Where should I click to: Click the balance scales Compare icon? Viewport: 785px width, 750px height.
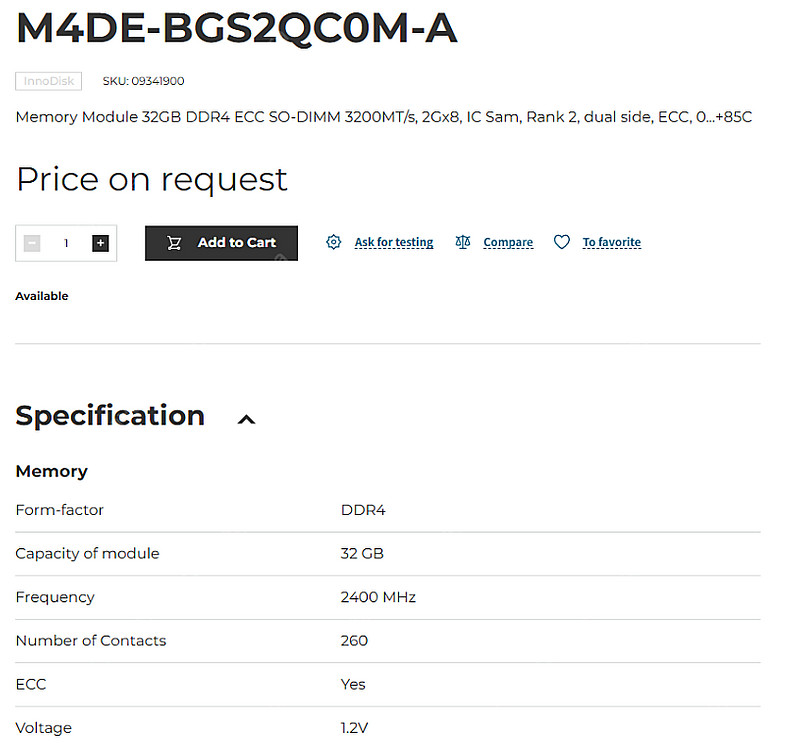click(x=462, y=242)
